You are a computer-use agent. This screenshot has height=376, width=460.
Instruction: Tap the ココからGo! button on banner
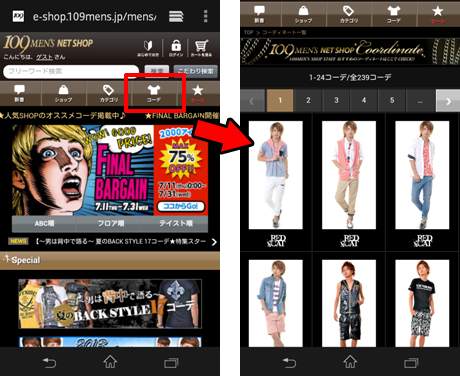pyautogui.click(x=181, y=206)
